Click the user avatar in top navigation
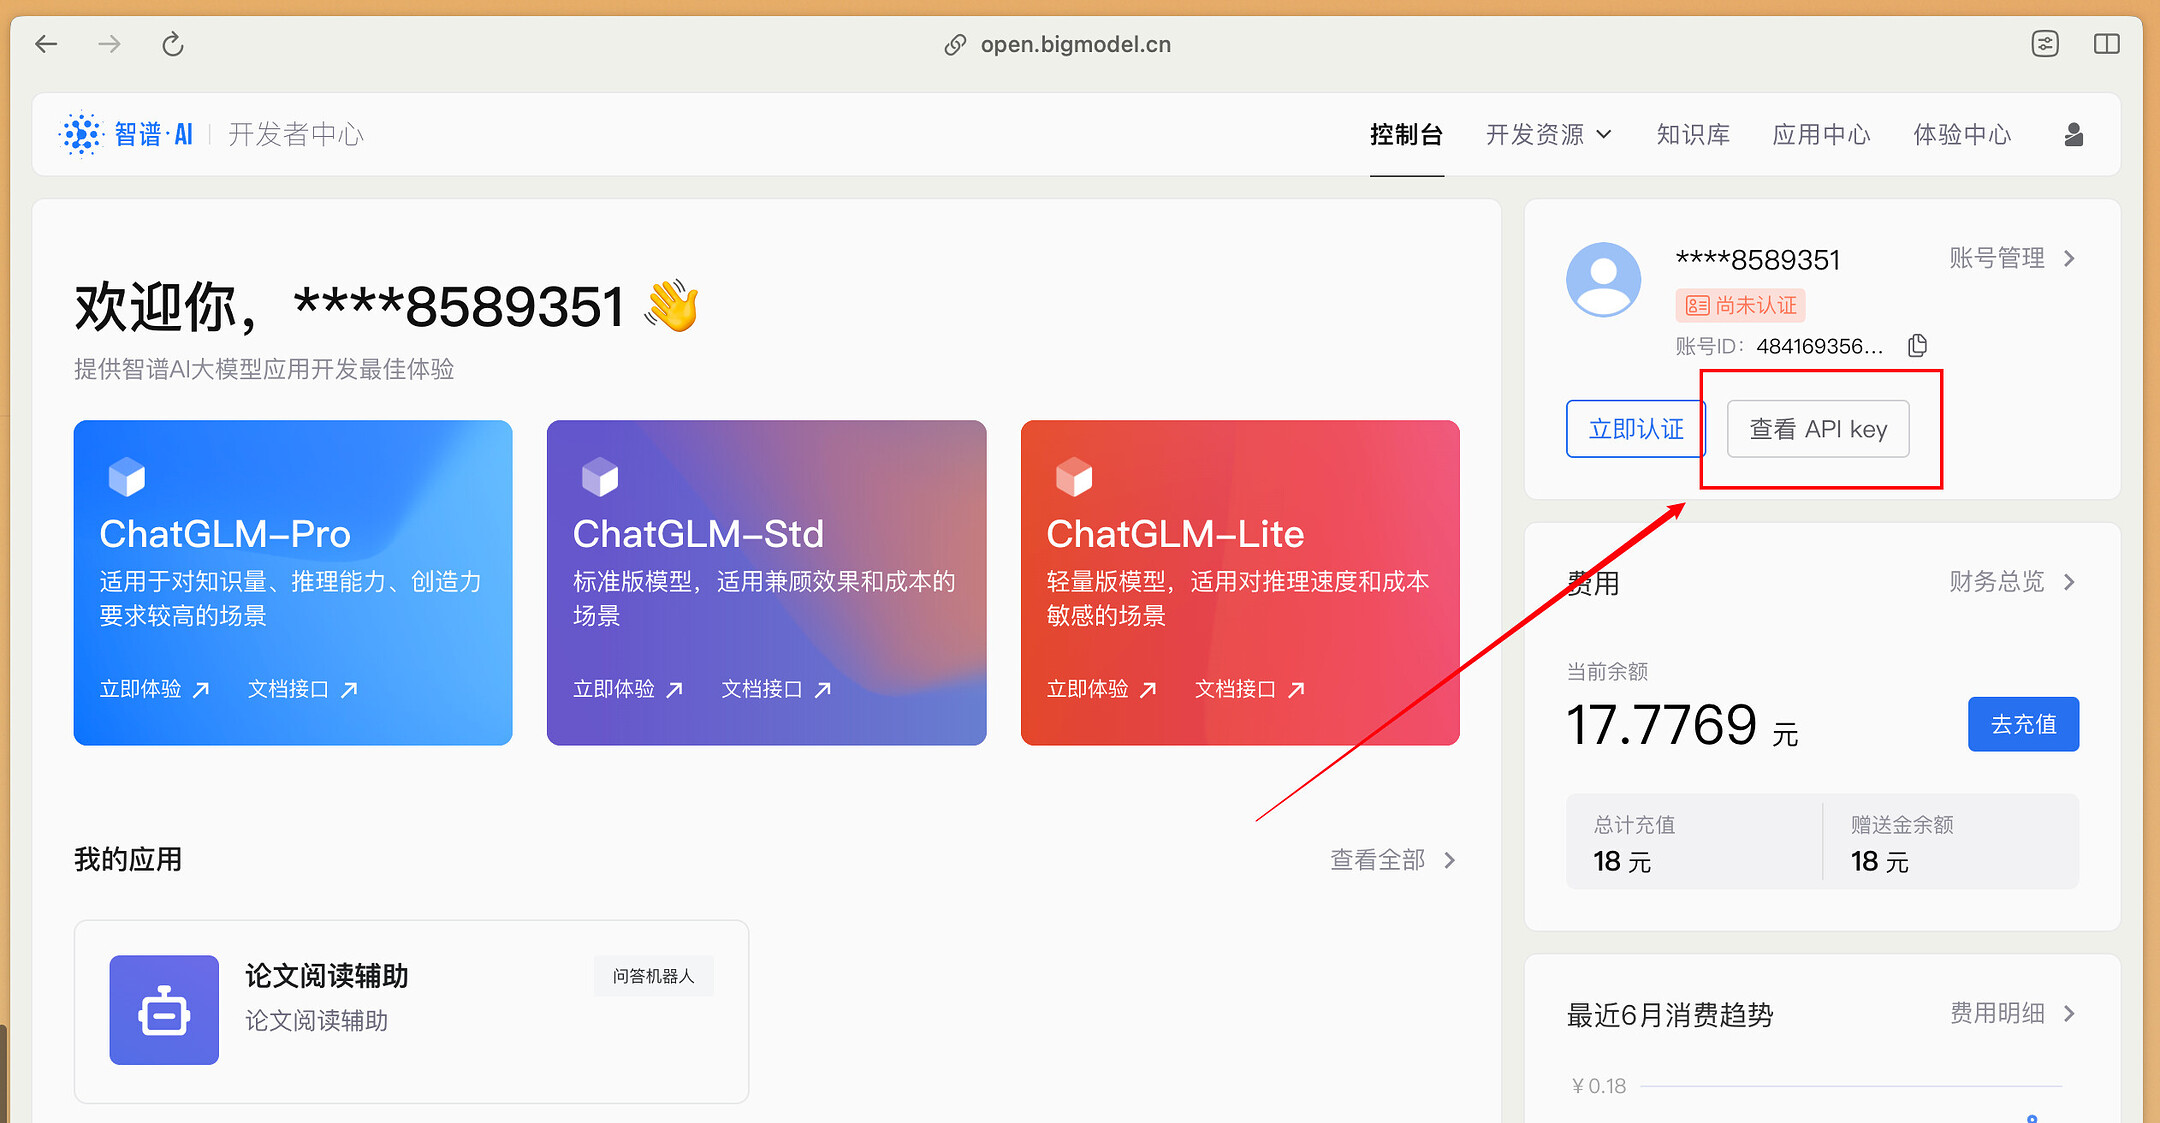2160x1123 pixels. coord(2073,134)
